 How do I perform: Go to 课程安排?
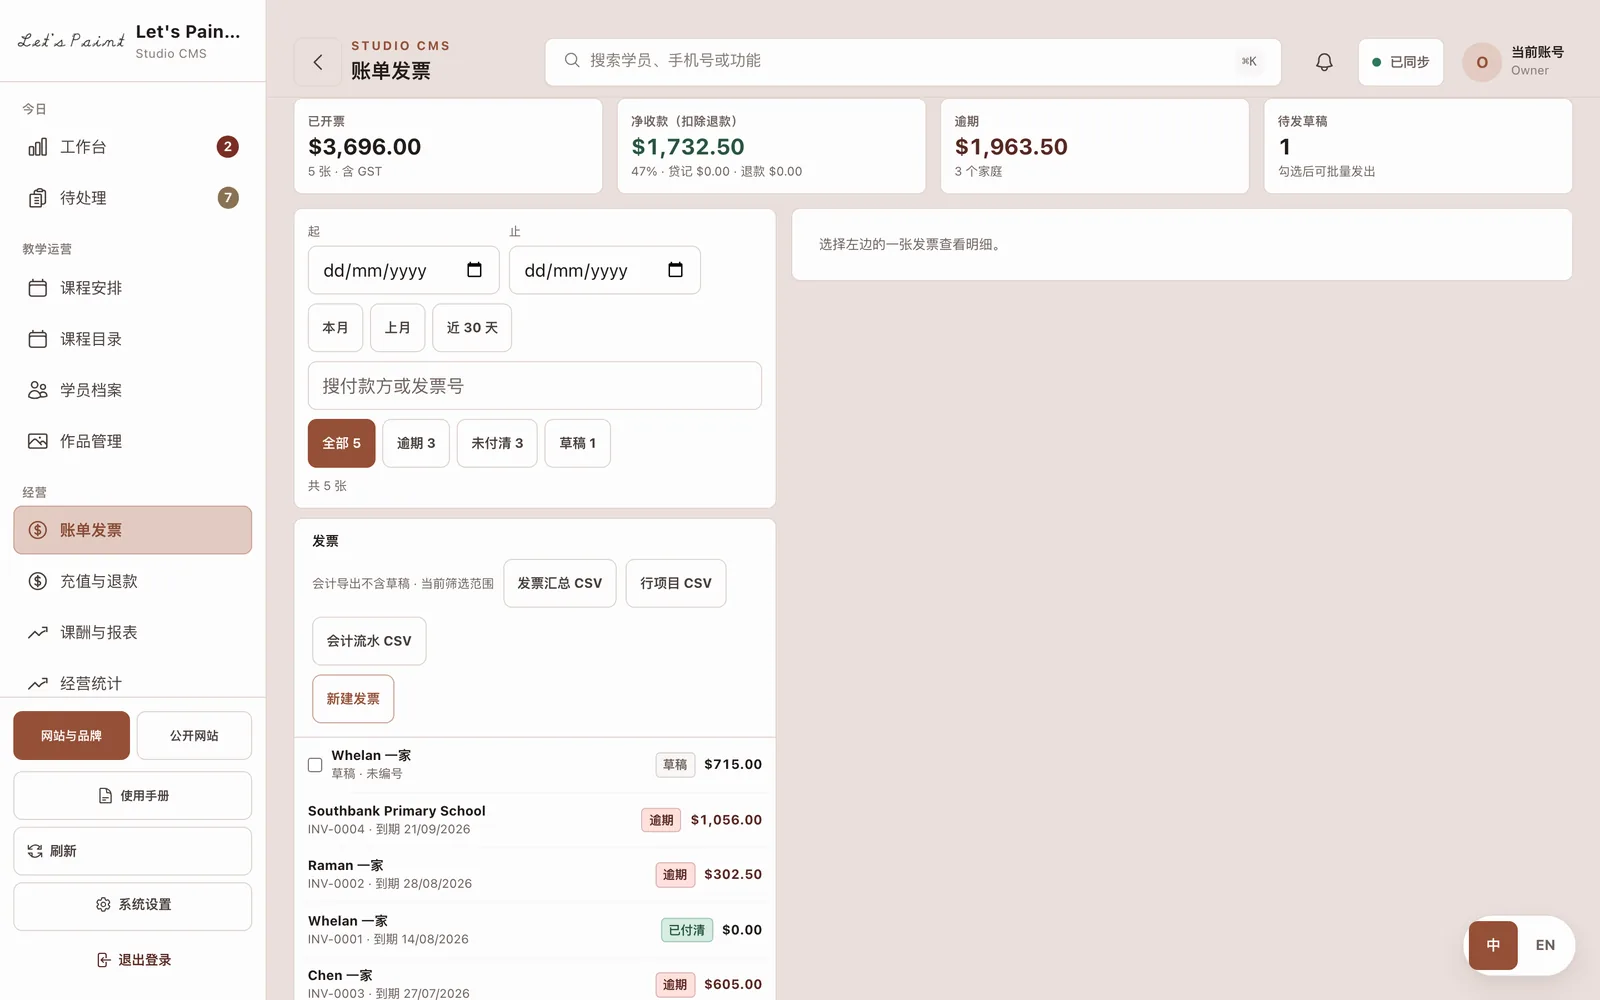(x=133, y=288)
